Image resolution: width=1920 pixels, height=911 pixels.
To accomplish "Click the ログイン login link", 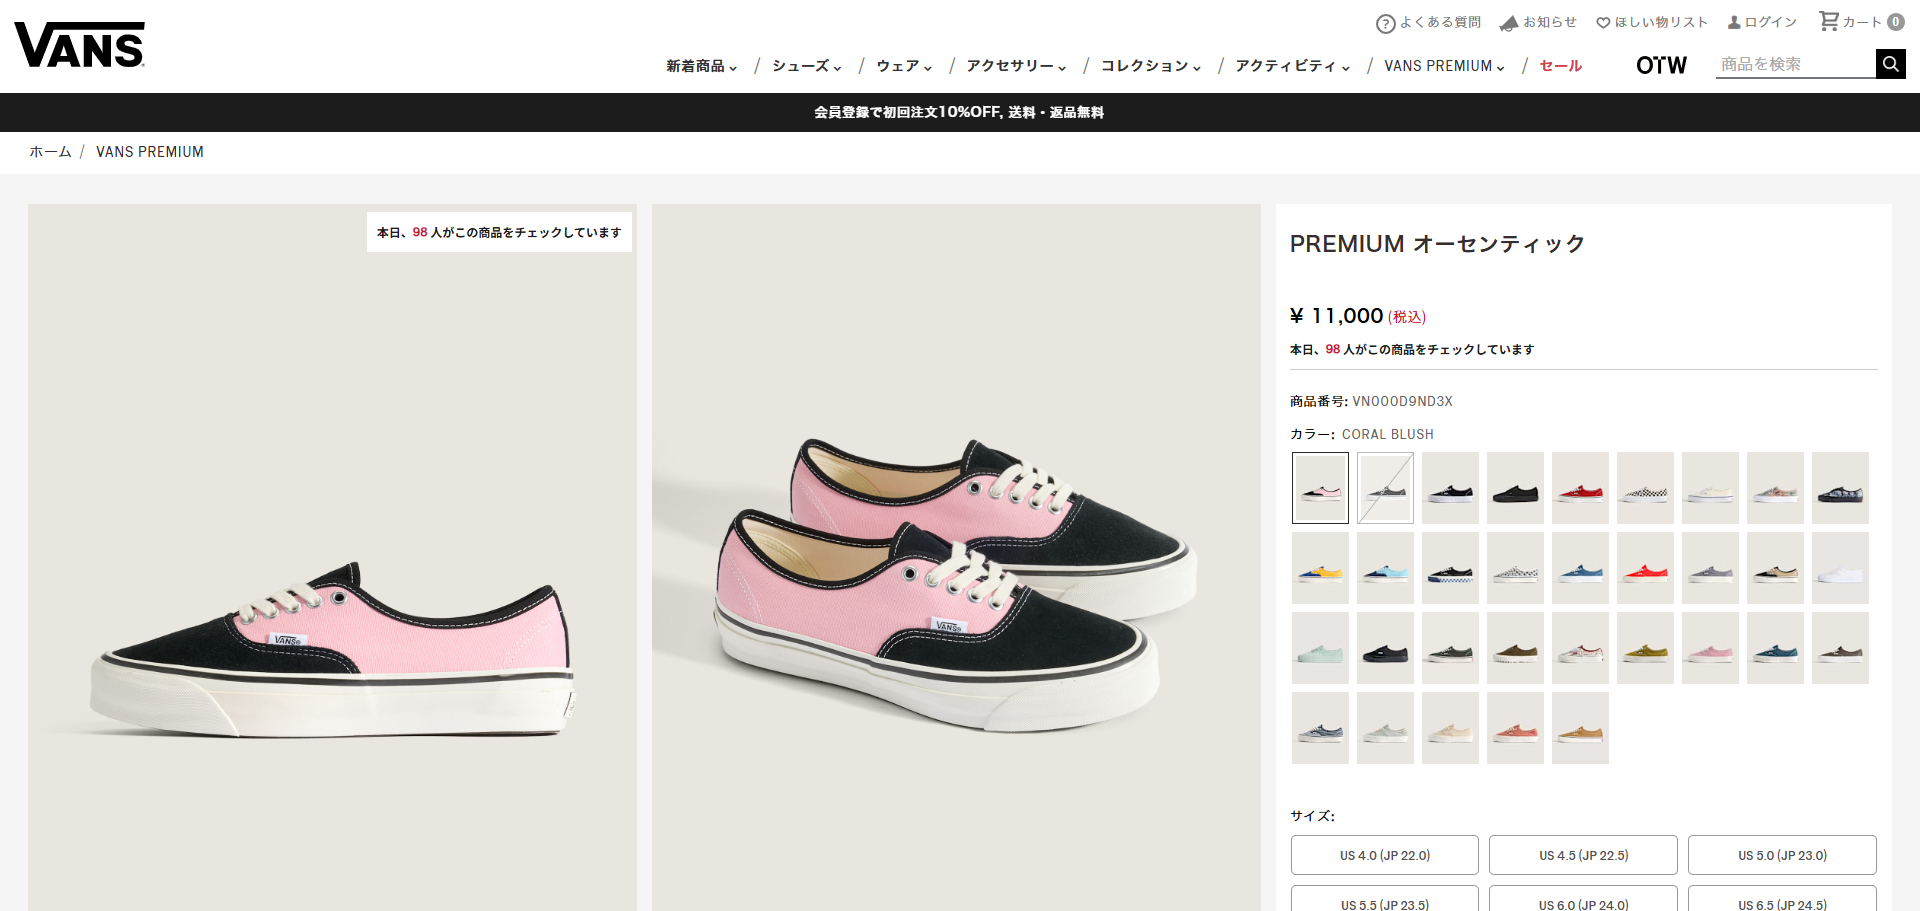I will pyautogui.click(x=1762, y=22).
